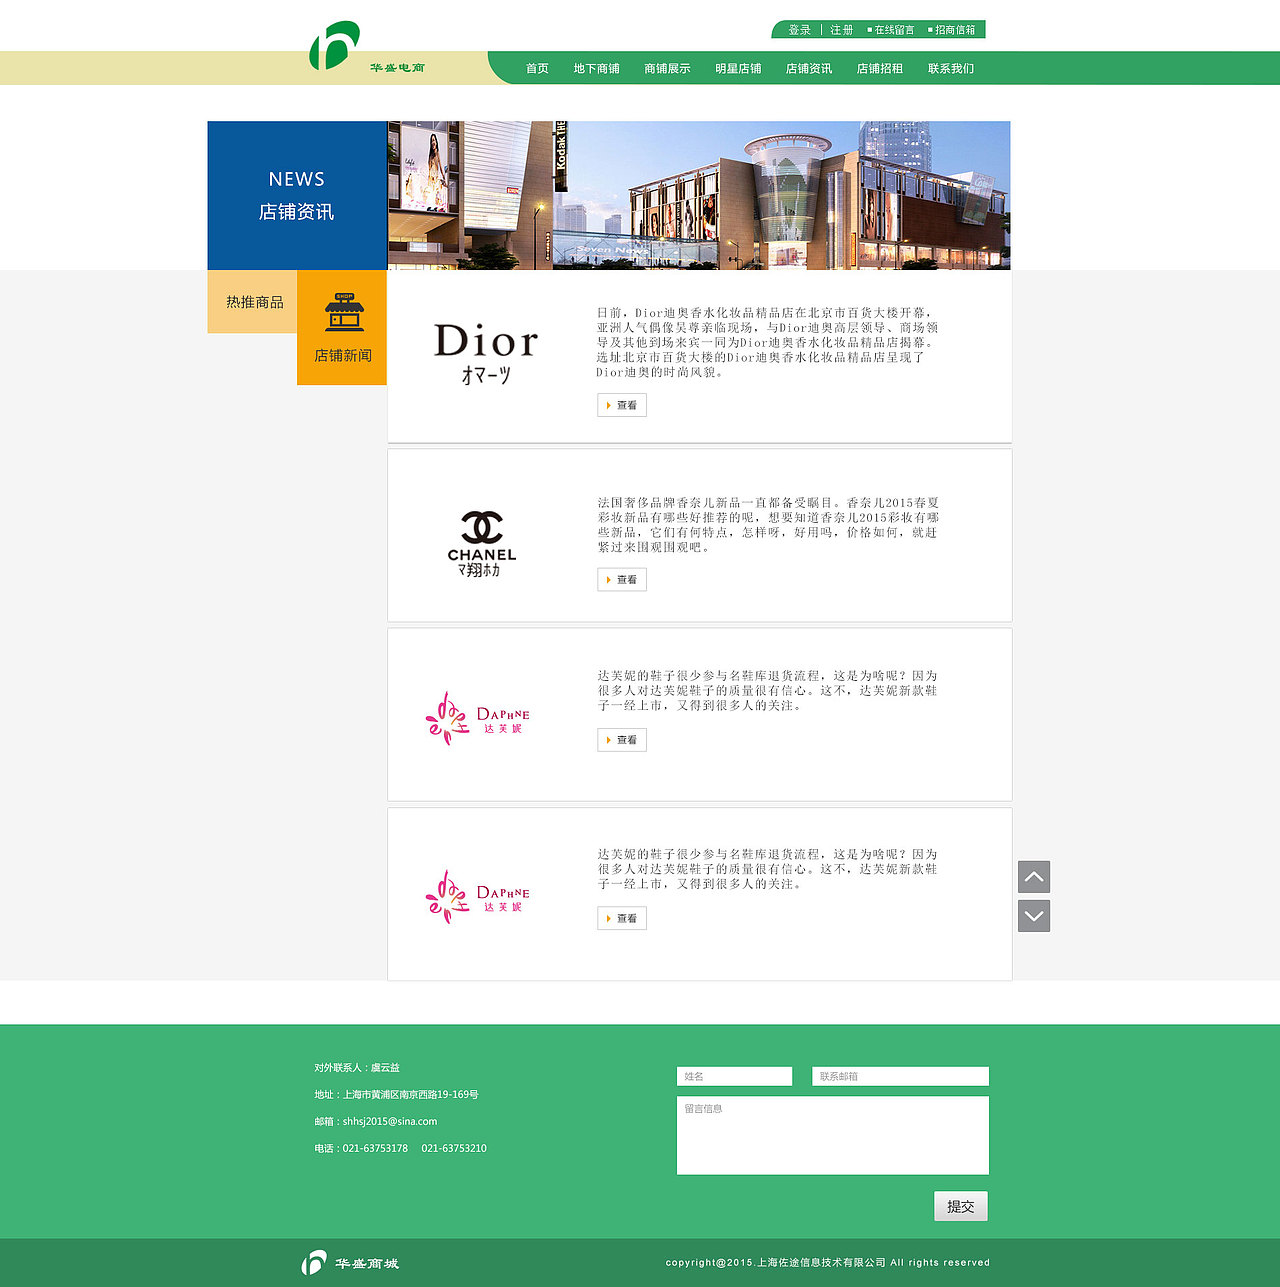Screen dimensions: 1280x1287
Task: Click the Dior logo image
Action: pyautogui.click(x=486, y=354)
